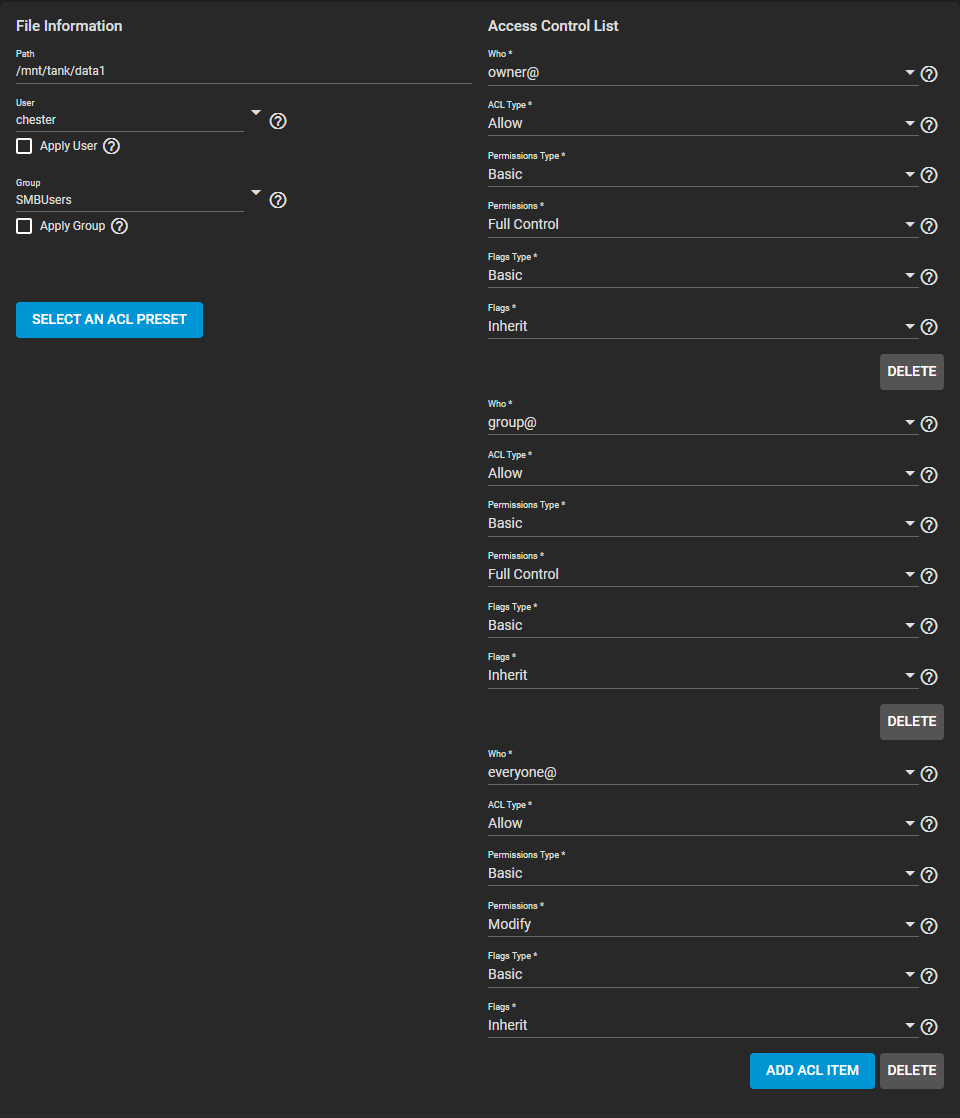
Task: Click help icon beside Group field
Action: pos(279,200)
